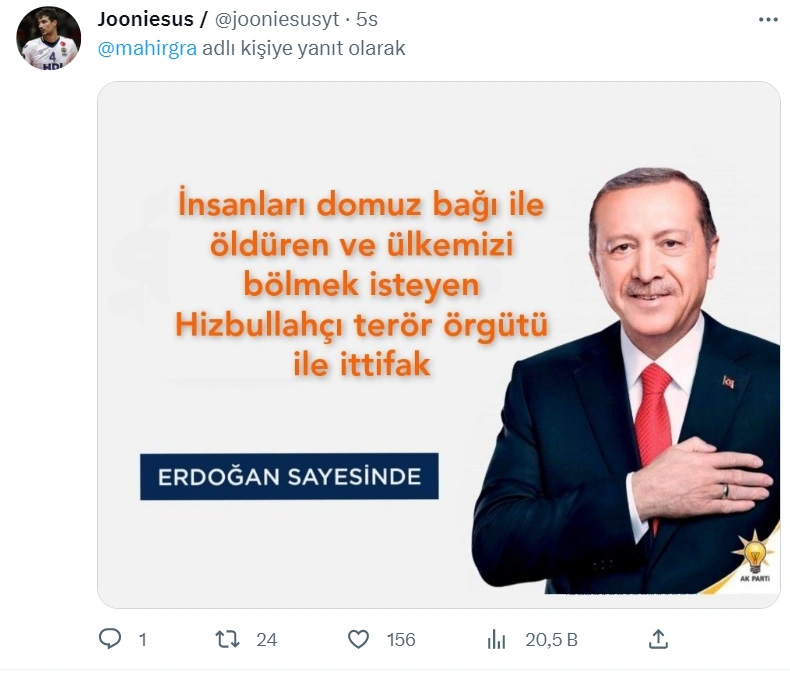Expand the attached image in the tweet
This screenshot has height=673, width=790.
(439, 345)
